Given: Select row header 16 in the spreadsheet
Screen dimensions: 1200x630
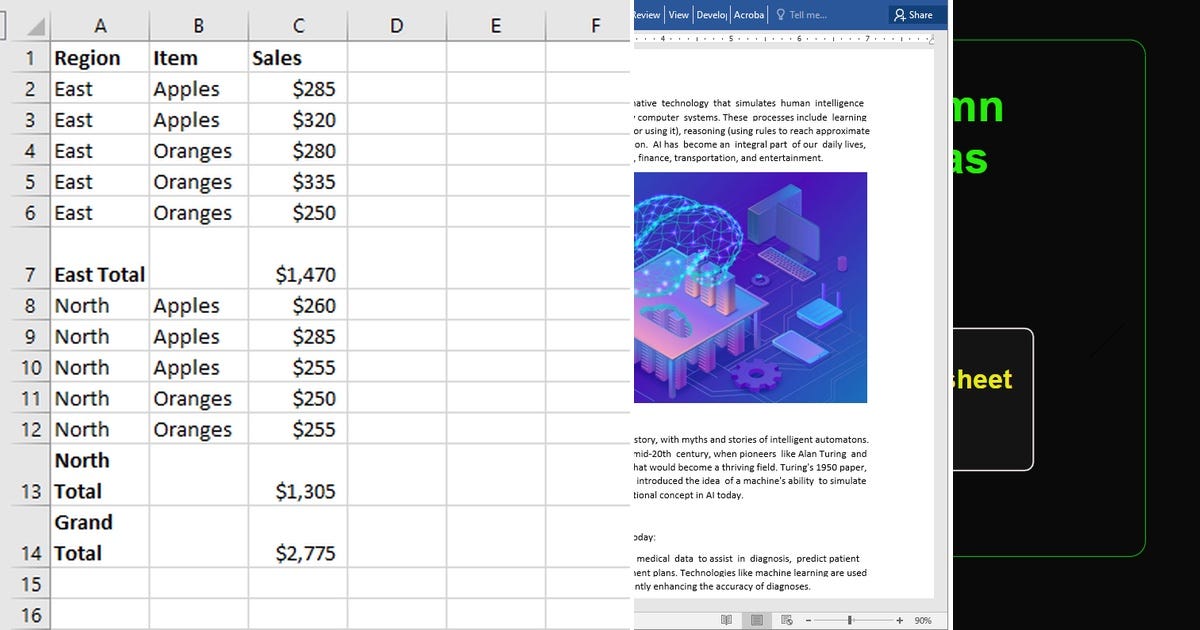Looking at the screenshot, I should 30,613.
